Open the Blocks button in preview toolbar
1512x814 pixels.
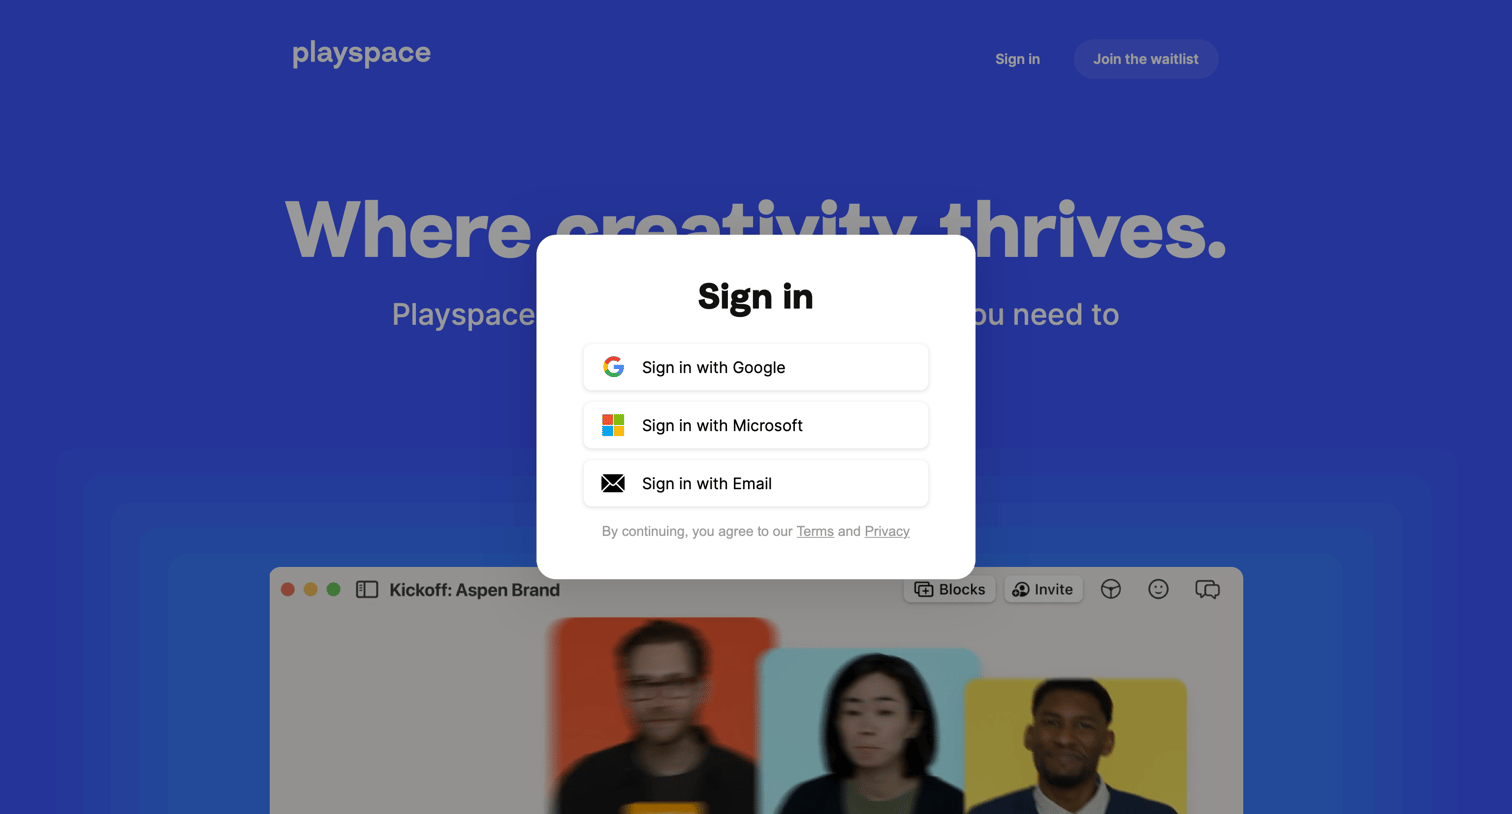(x=950, y=589)
